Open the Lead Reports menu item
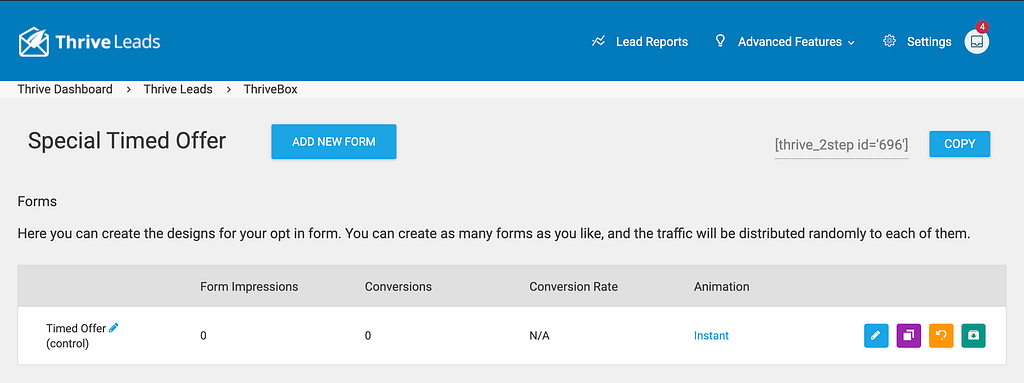The width and height of the screenshot is (1024, 383). 652,42
